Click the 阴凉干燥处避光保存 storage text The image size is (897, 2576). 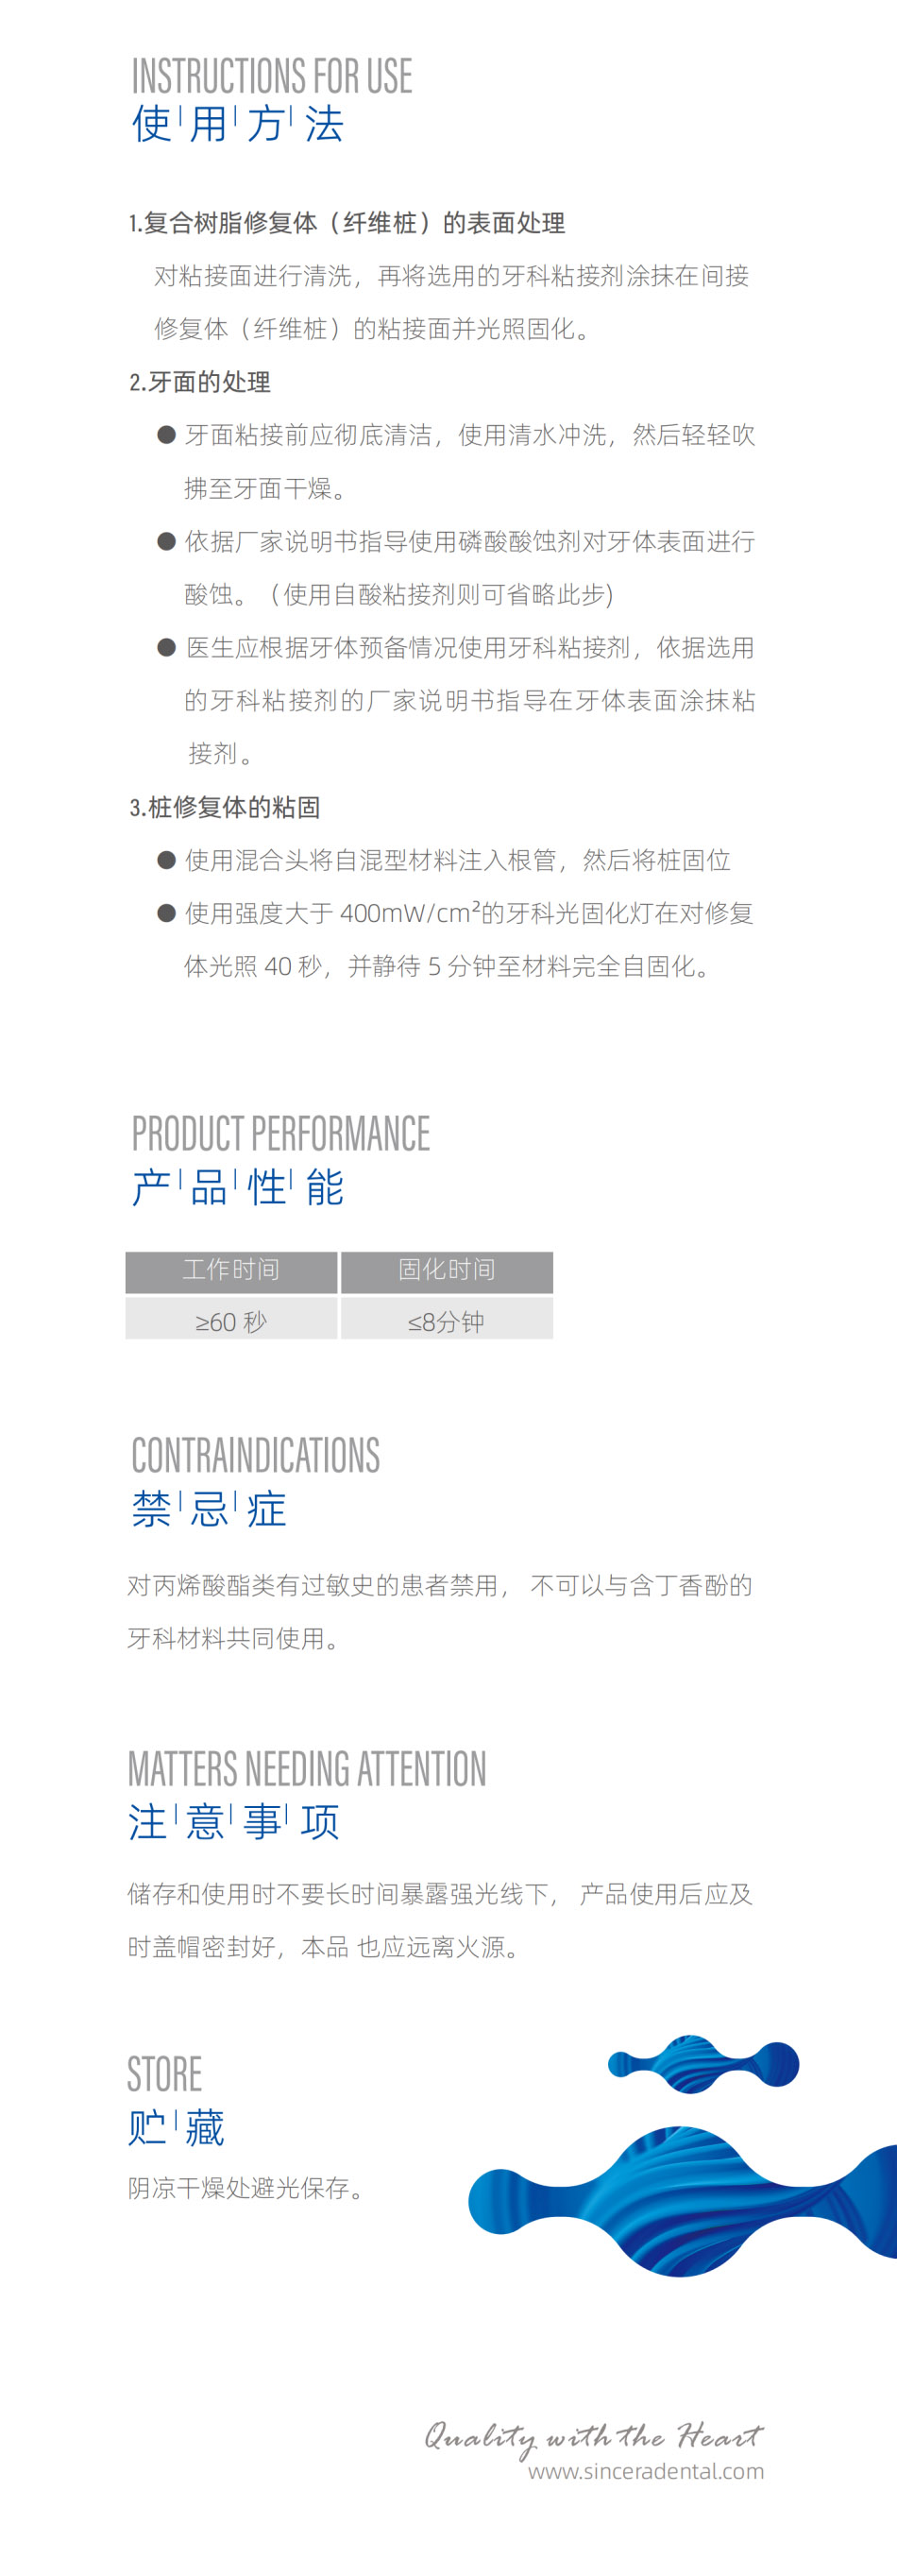pyautogui.click(x=245, y=2188)
